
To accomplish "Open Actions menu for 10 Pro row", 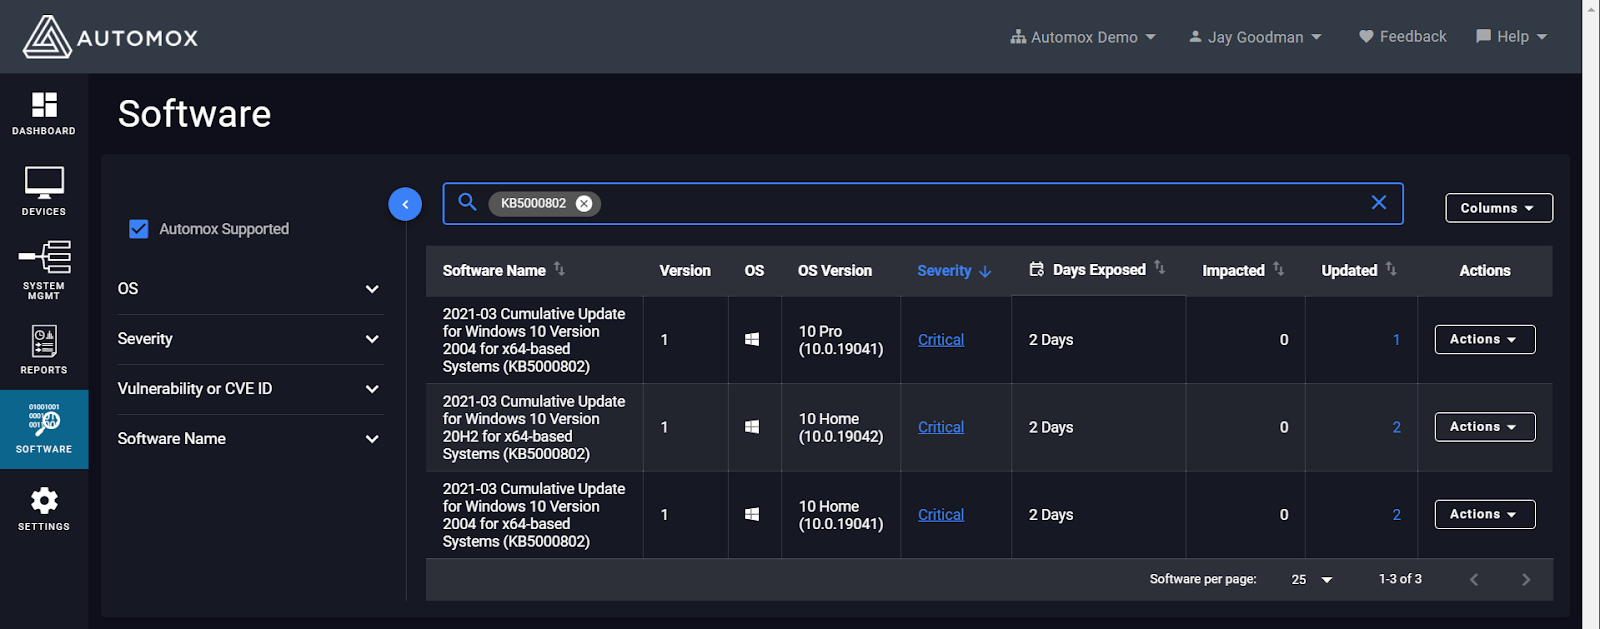I will [1485, 339].
